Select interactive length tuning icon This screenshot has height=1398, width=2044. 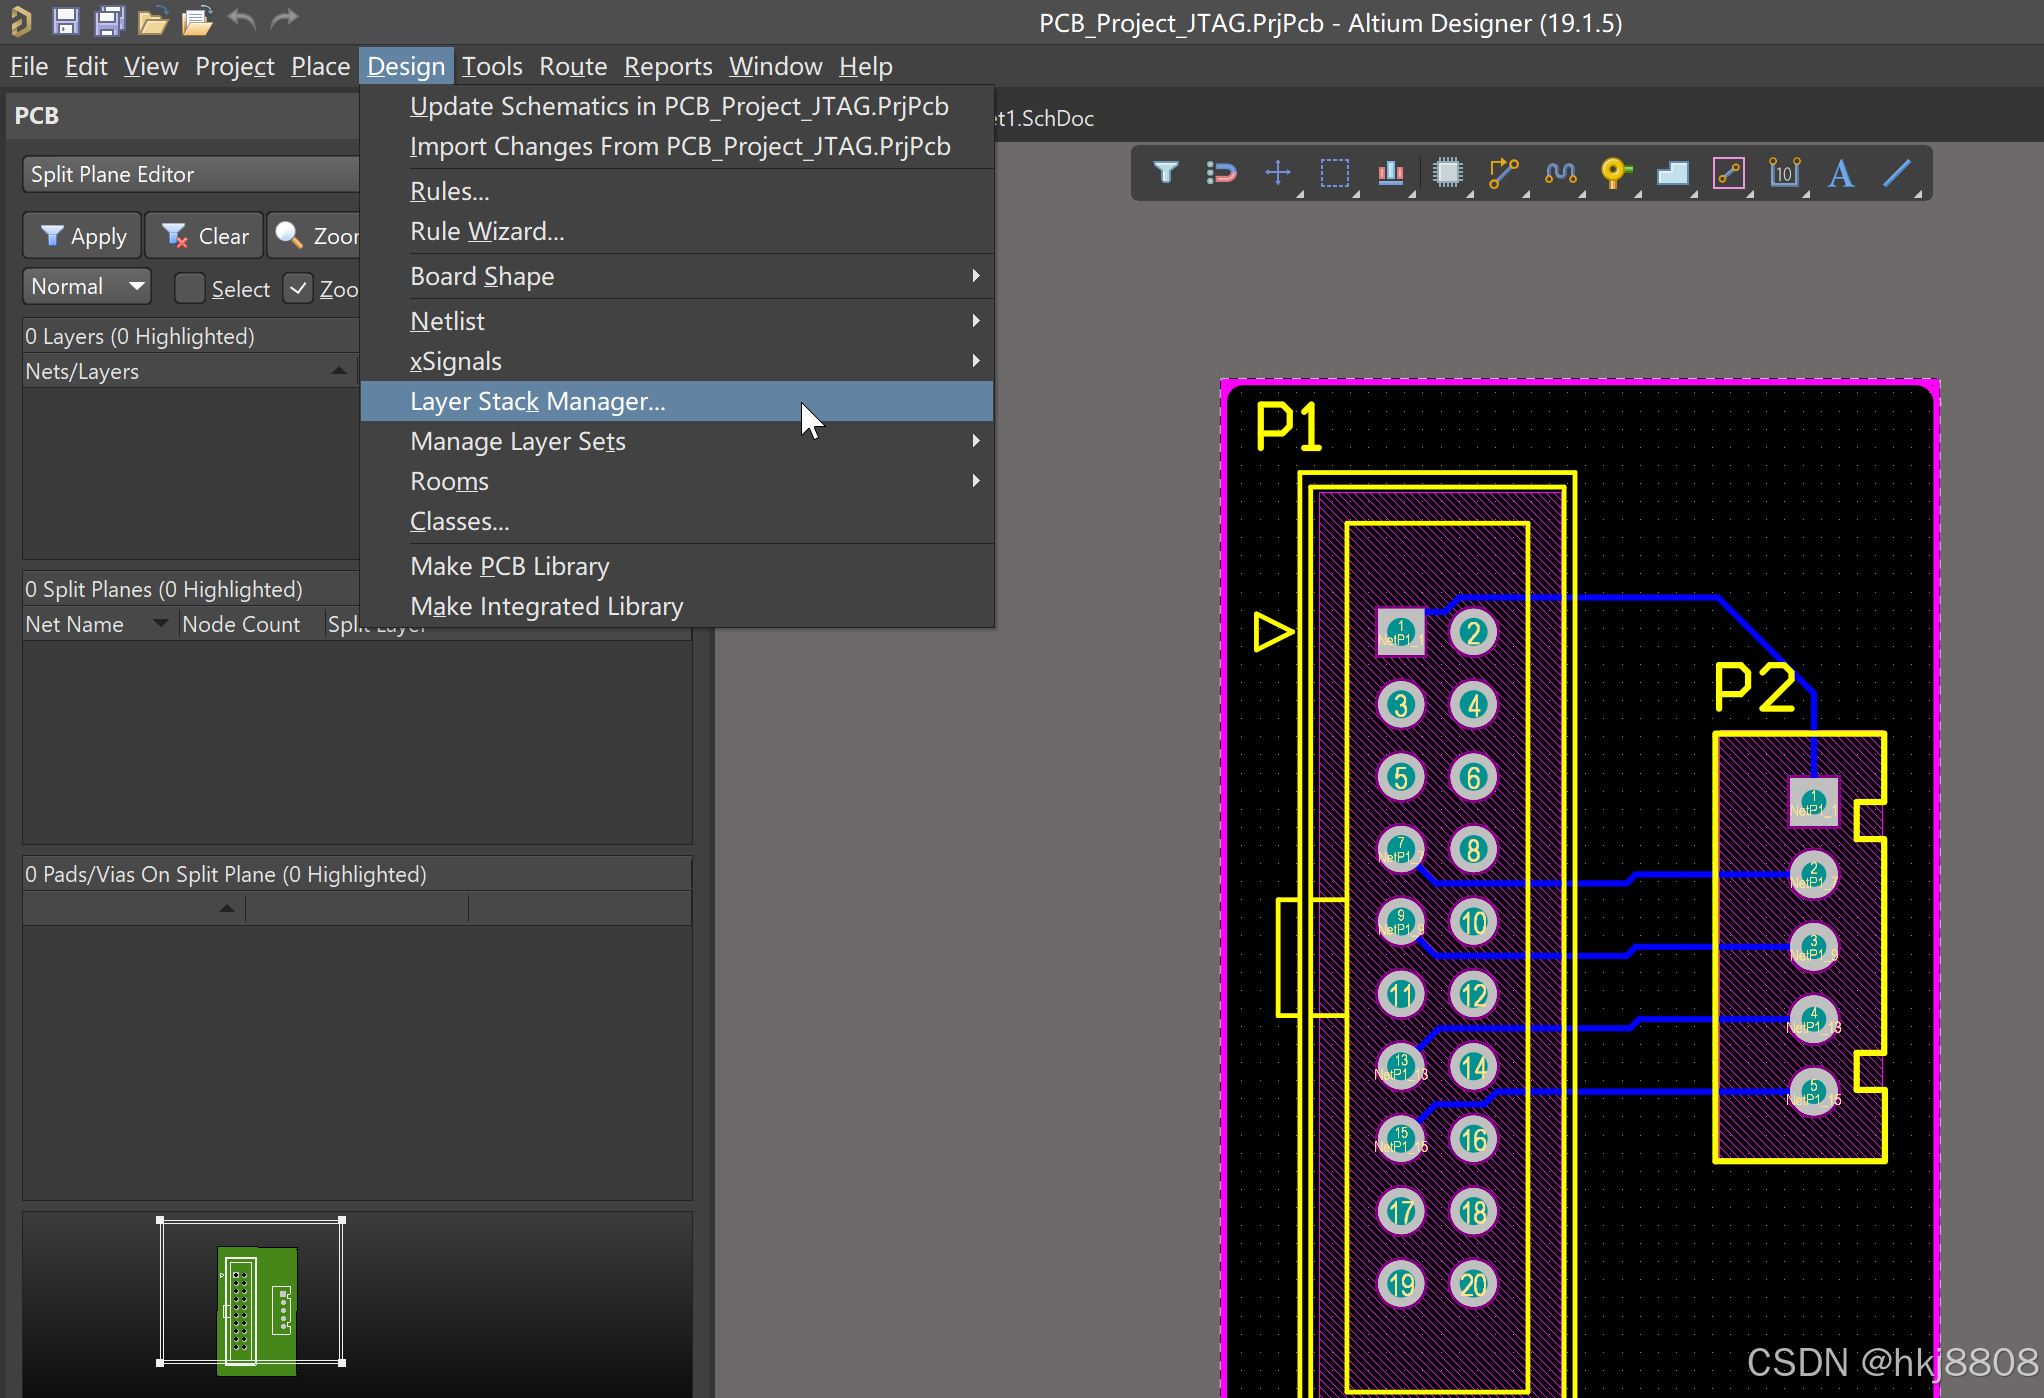(x=1560, y=173)
